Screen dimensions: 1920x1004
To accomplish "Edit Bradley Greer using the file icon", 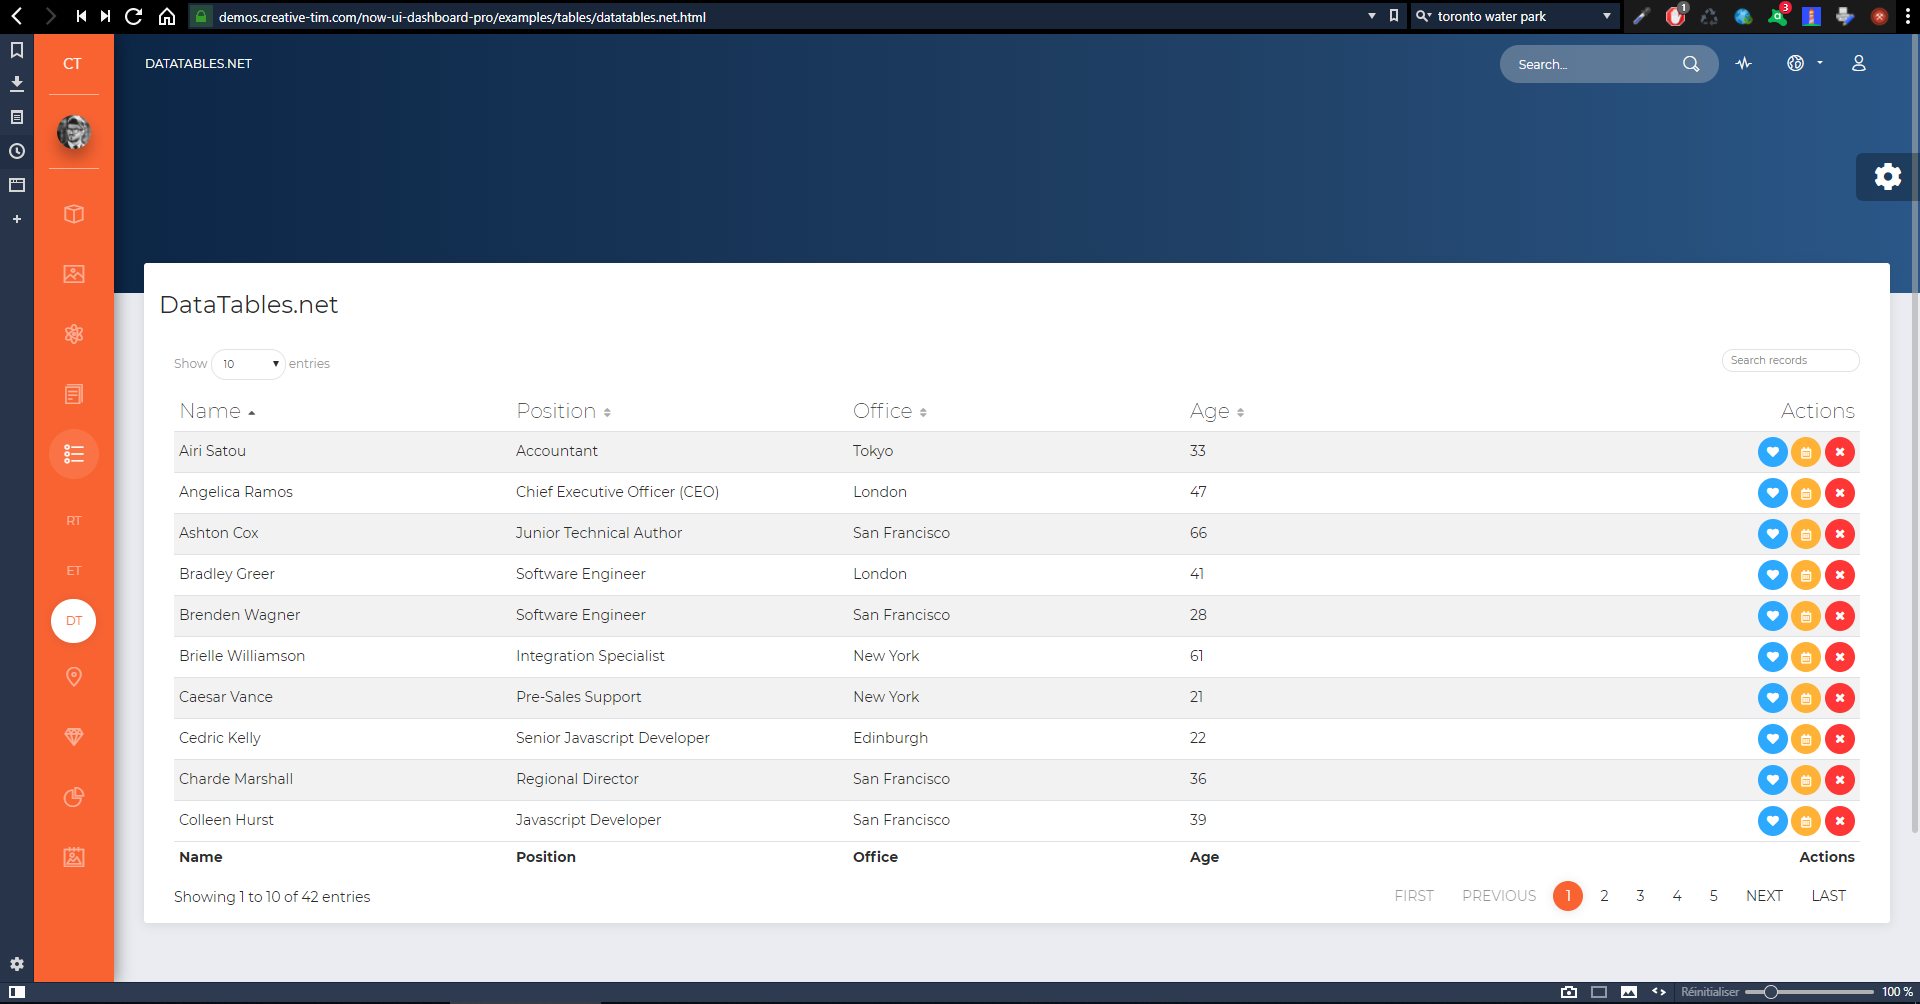I will point(1806,575).
